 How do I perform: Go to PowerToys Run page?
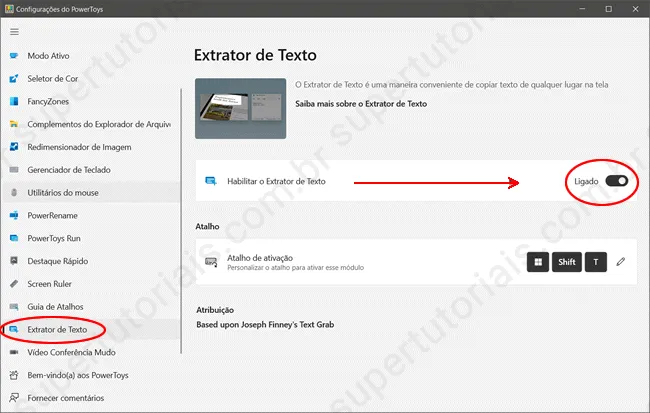(x=54, y=238)
